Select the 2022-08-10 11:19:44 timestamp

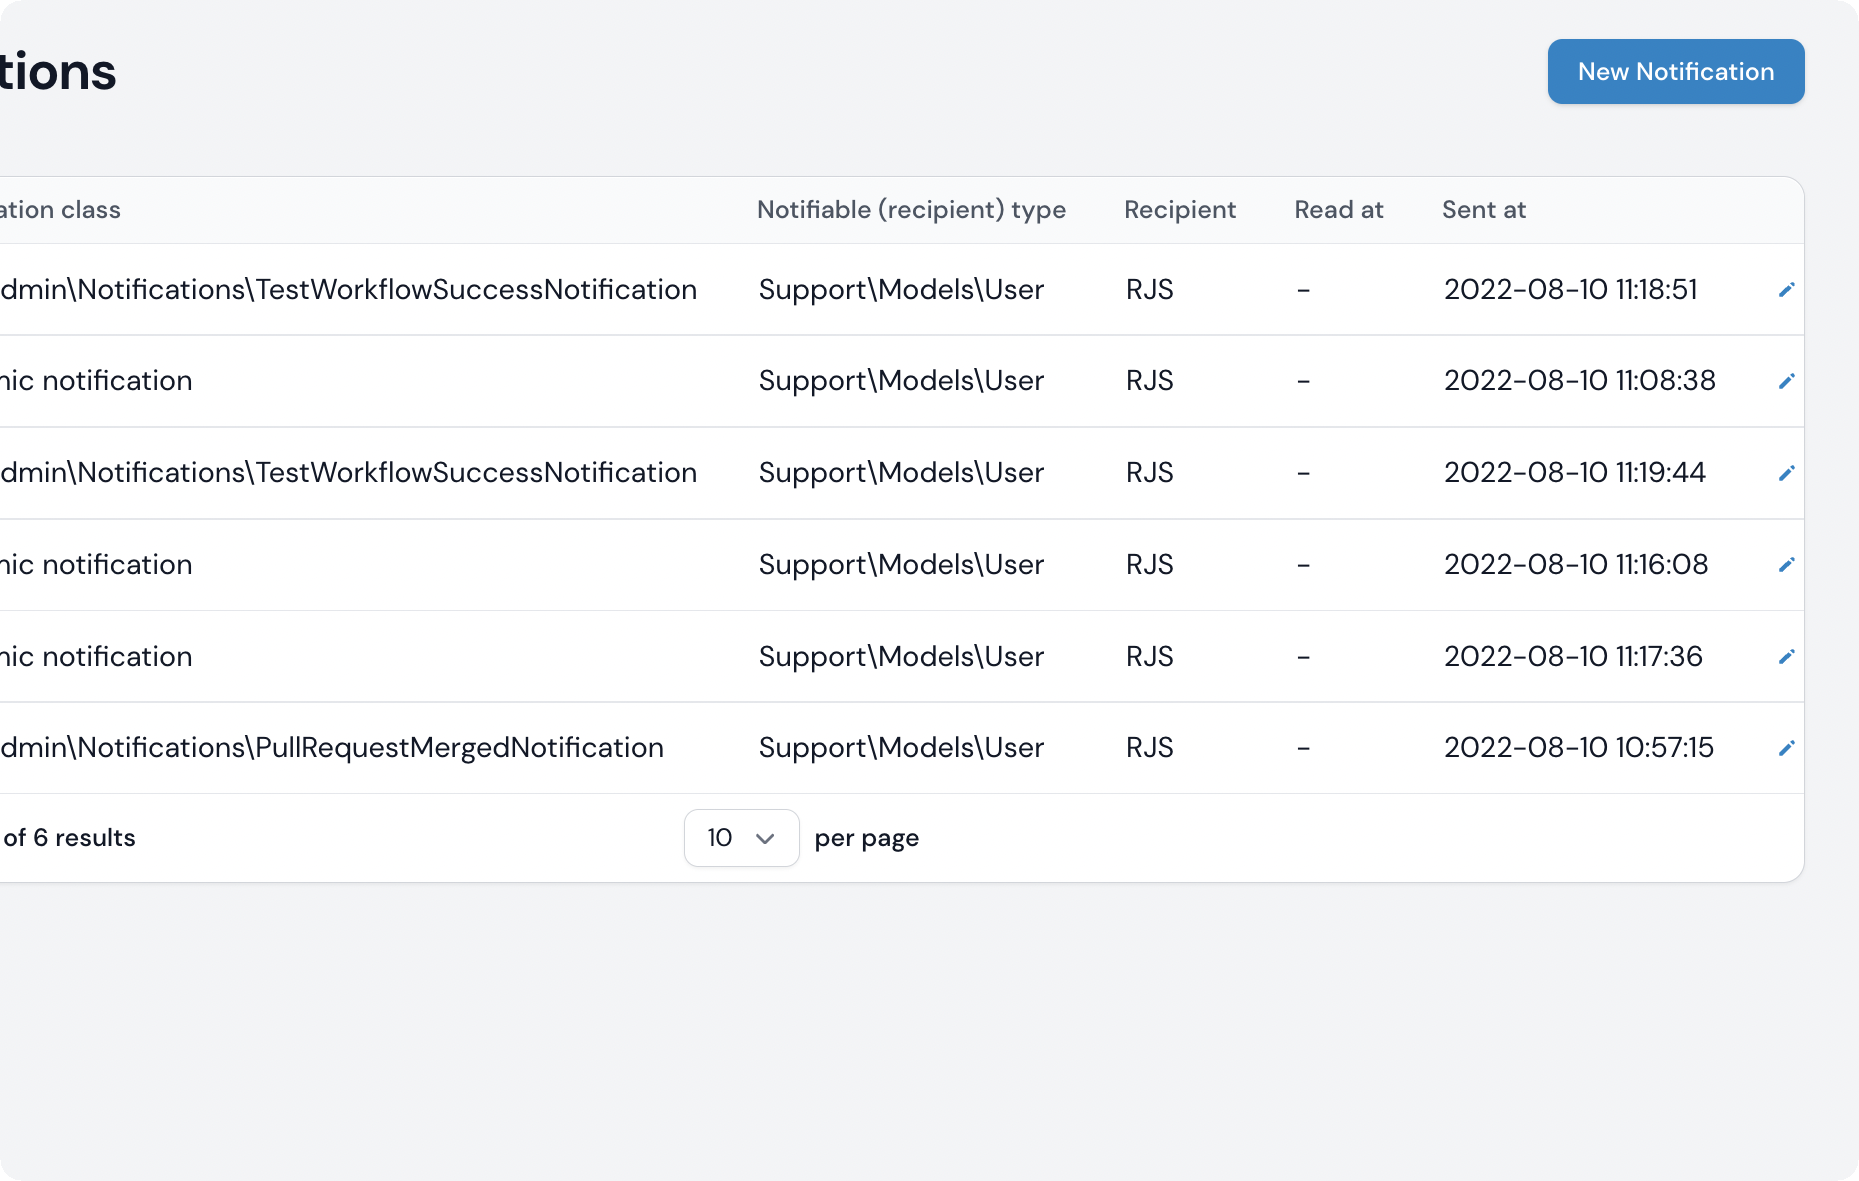[1575, 473]
